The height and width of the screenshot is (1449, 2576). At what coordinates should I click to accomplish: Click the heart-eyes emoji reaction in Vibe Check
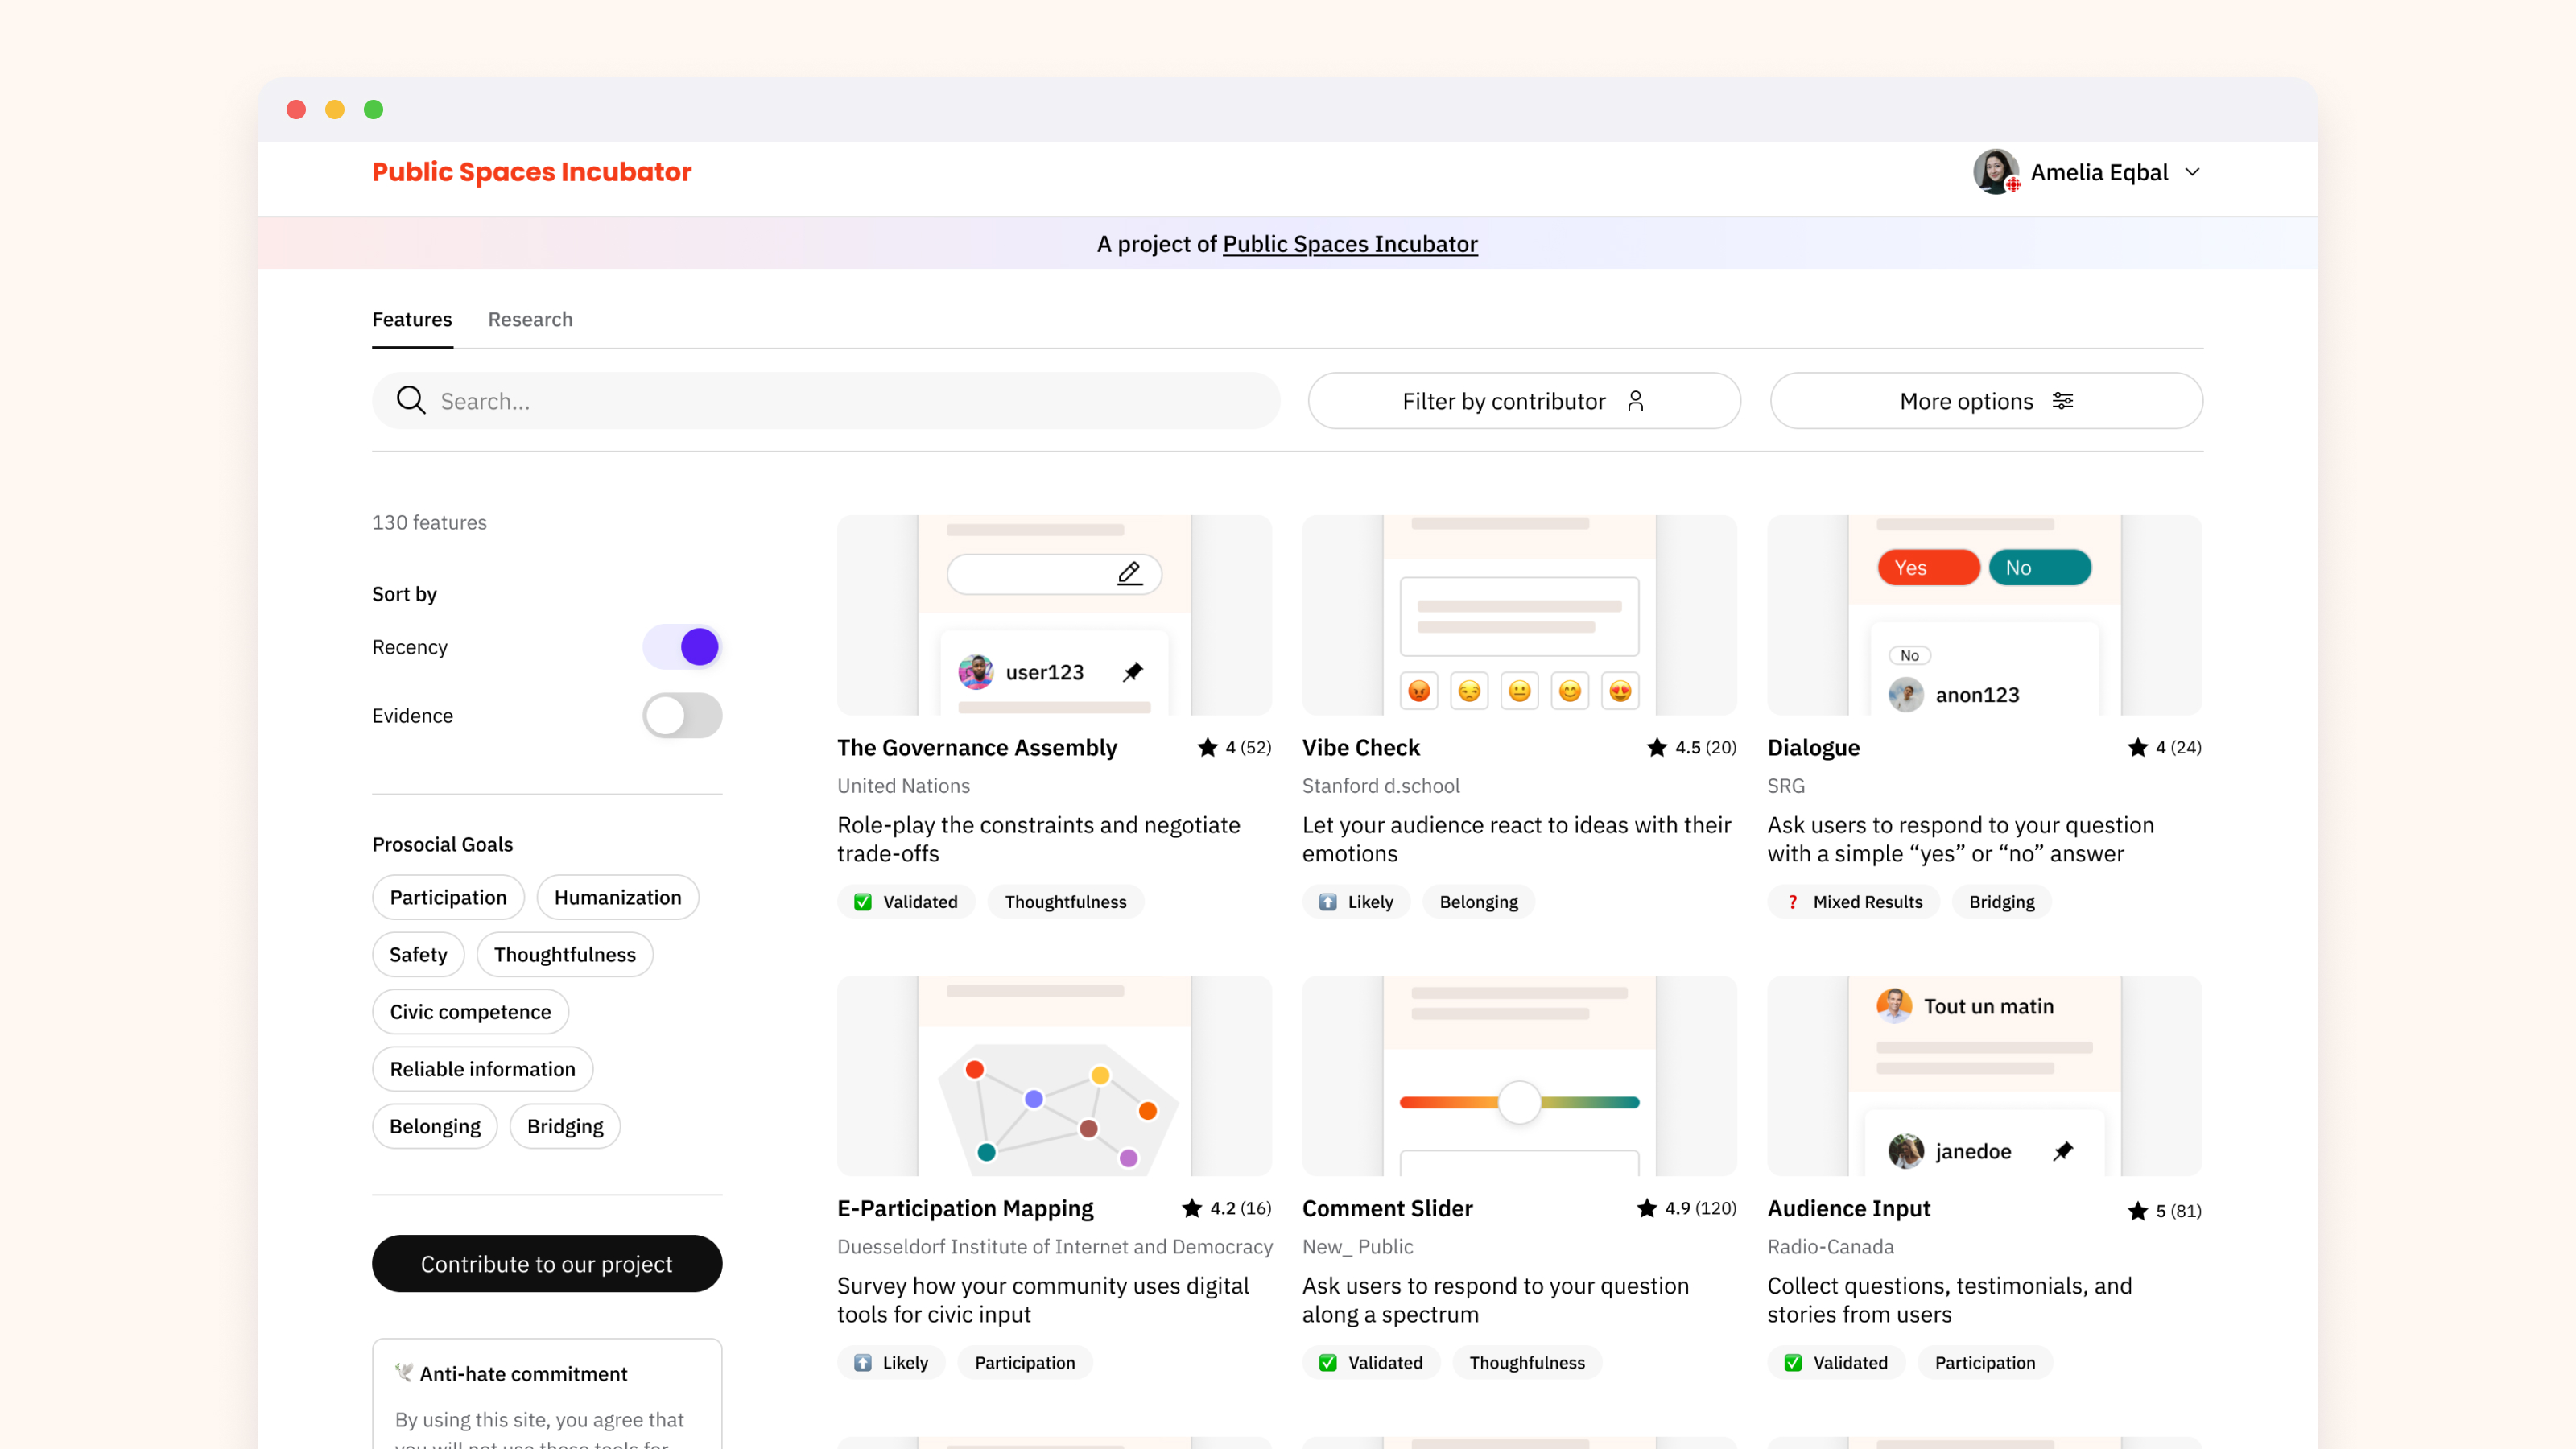click(1620, 690)
